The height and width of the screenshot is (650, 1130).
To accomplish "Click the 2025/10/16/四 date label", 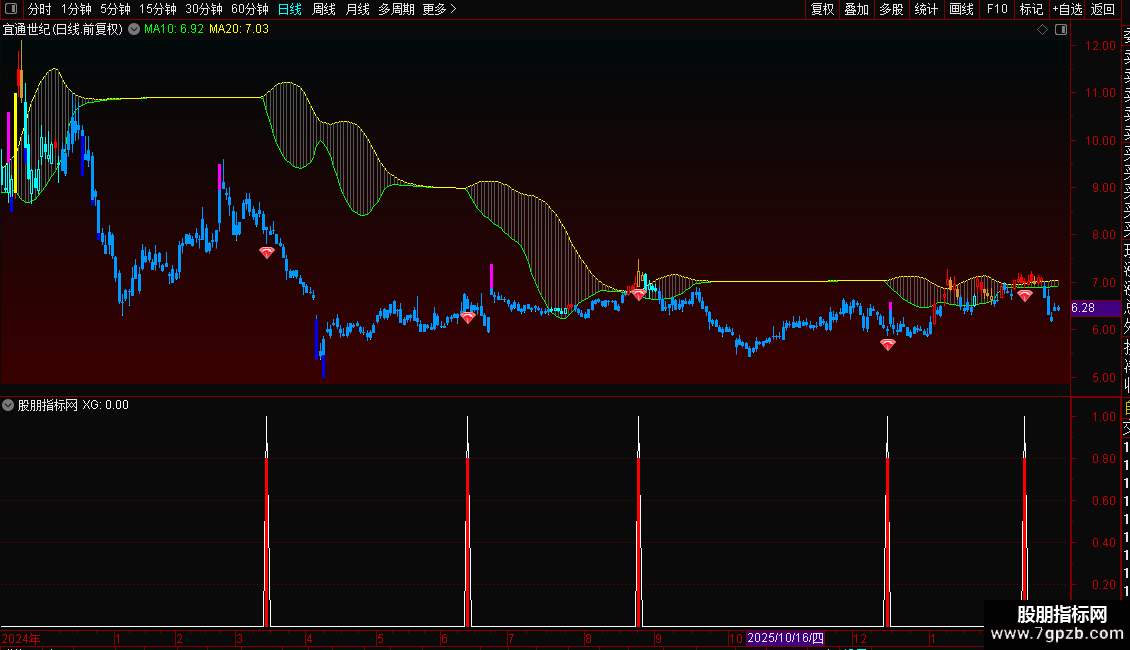I will 786,638.
